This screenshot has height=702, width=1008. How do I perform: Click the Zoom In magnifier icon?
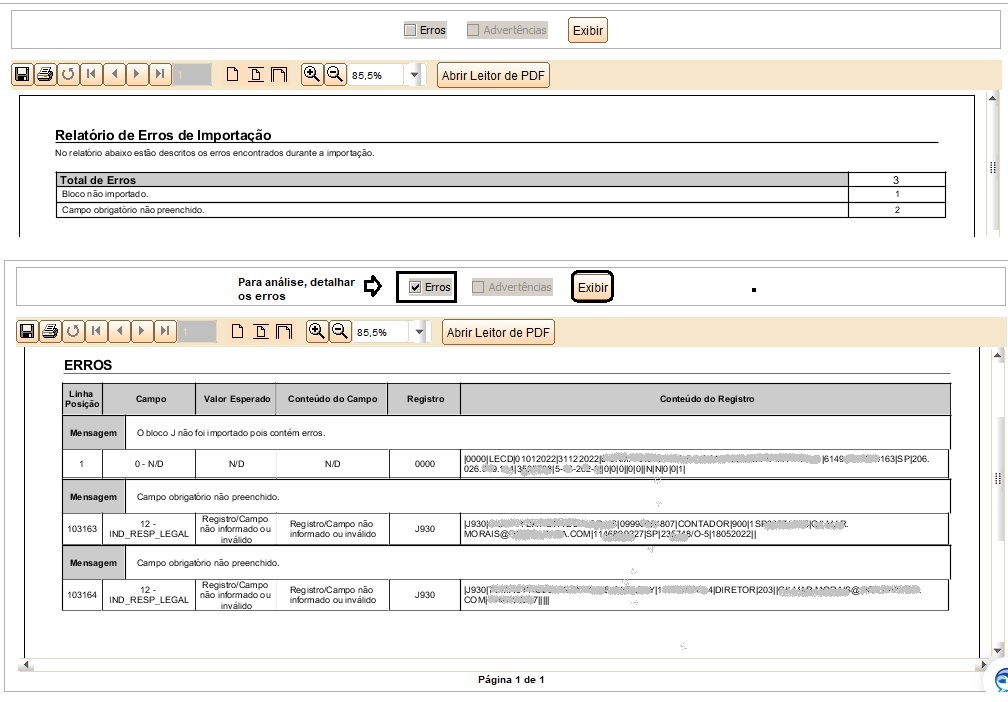point(312,75)
